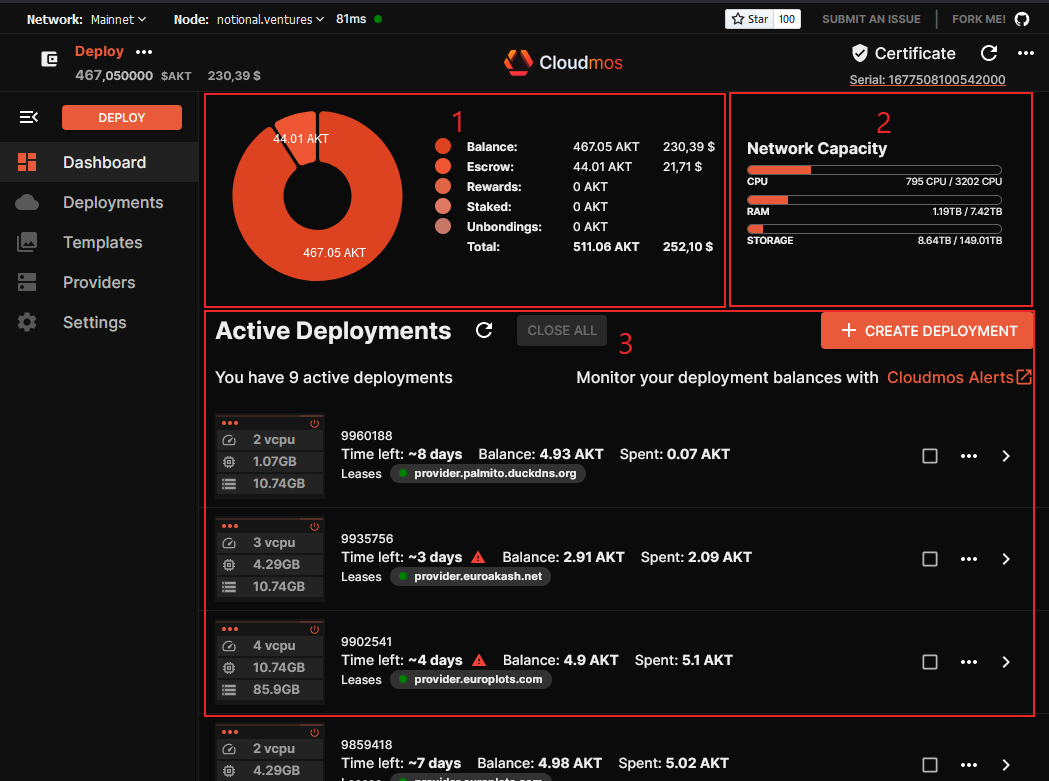Open the three-dot menu for deployment 9960188
This screenshot has width=1049, height=781.
tap(968, 456)
